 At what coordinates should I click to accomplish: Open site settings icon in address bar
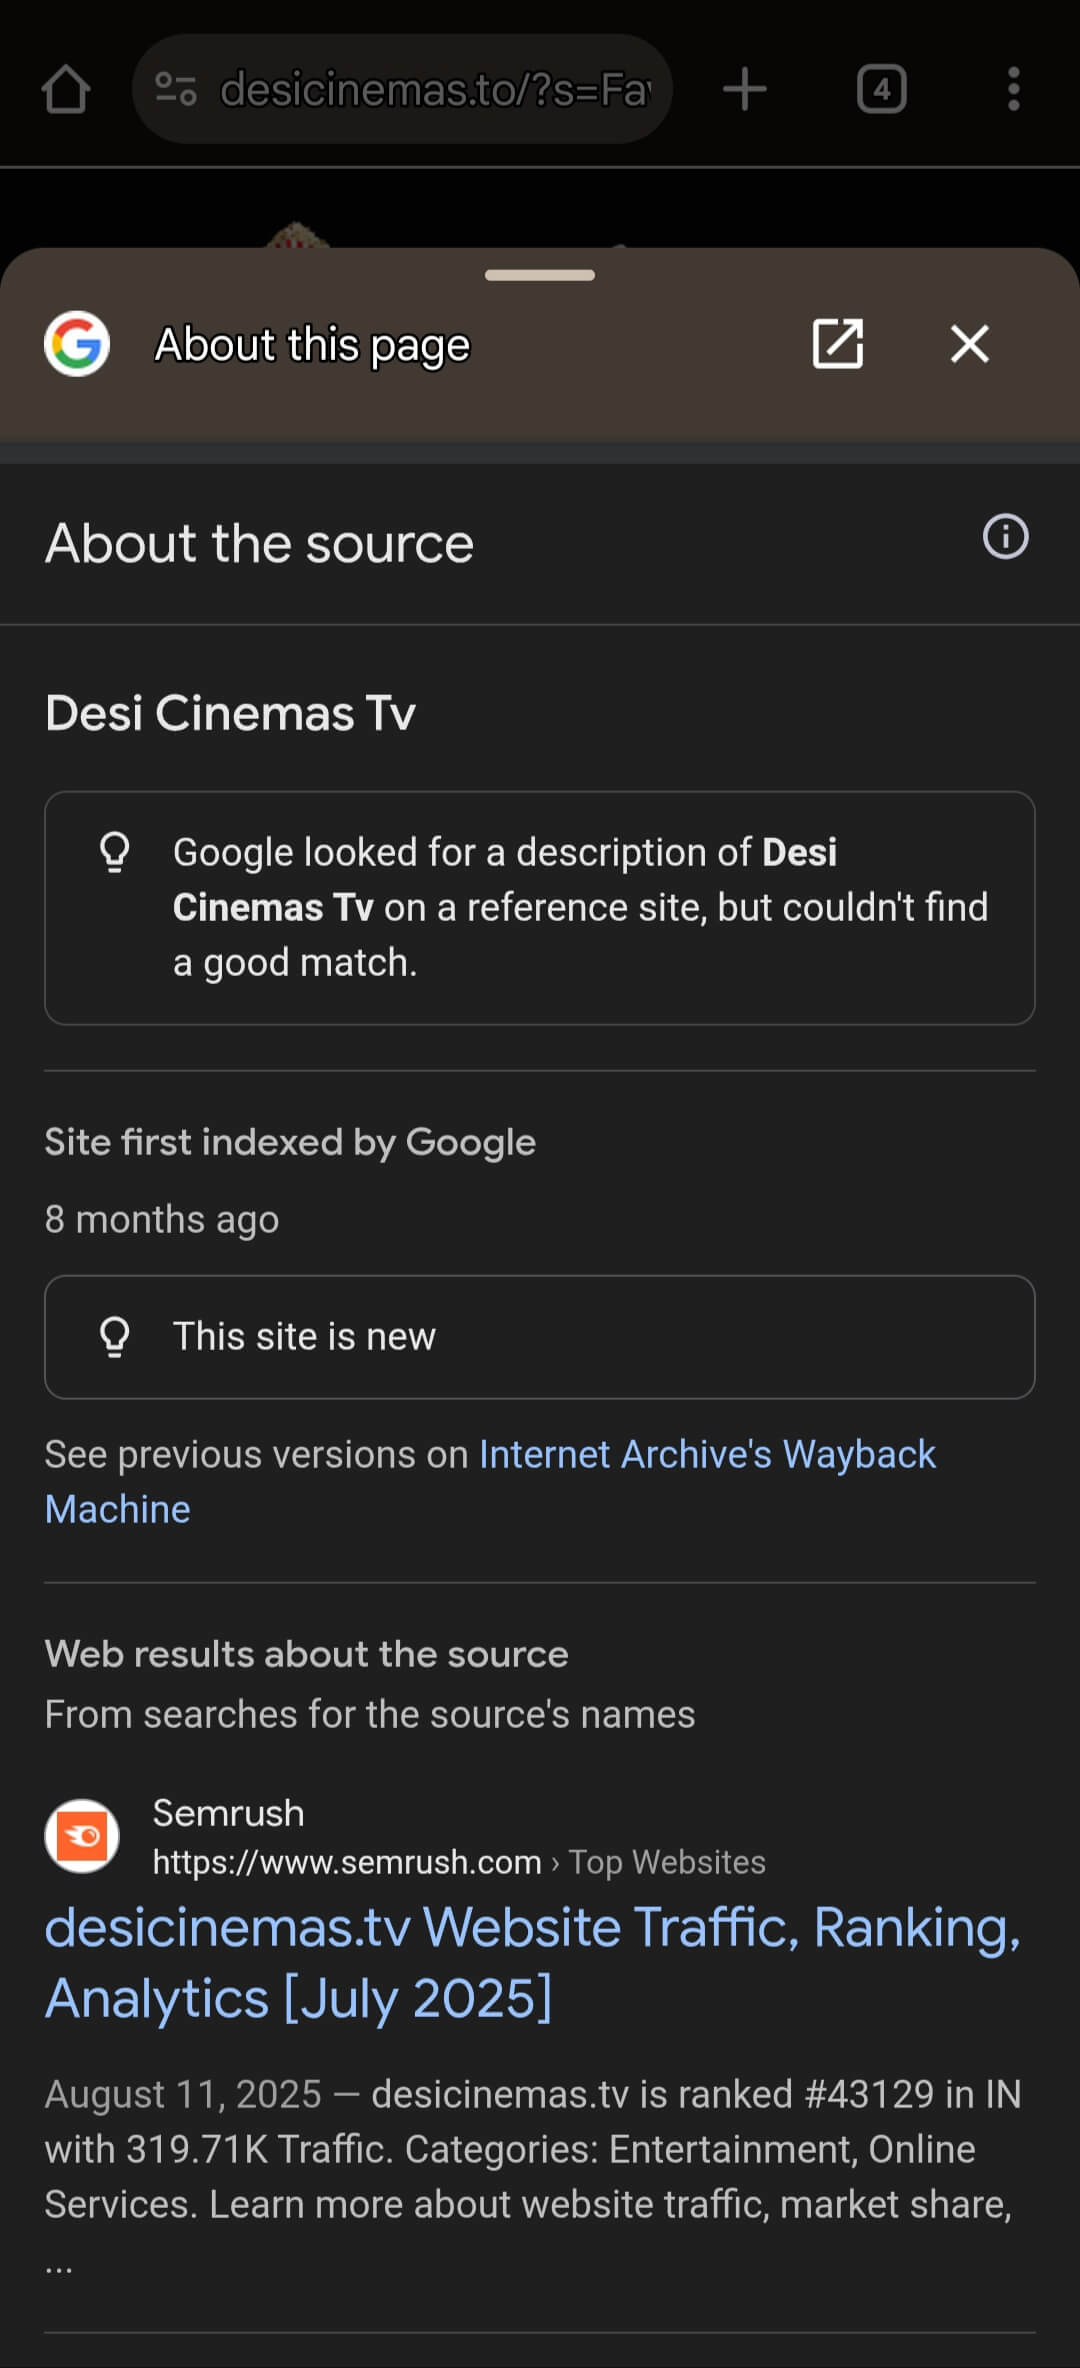176,89
